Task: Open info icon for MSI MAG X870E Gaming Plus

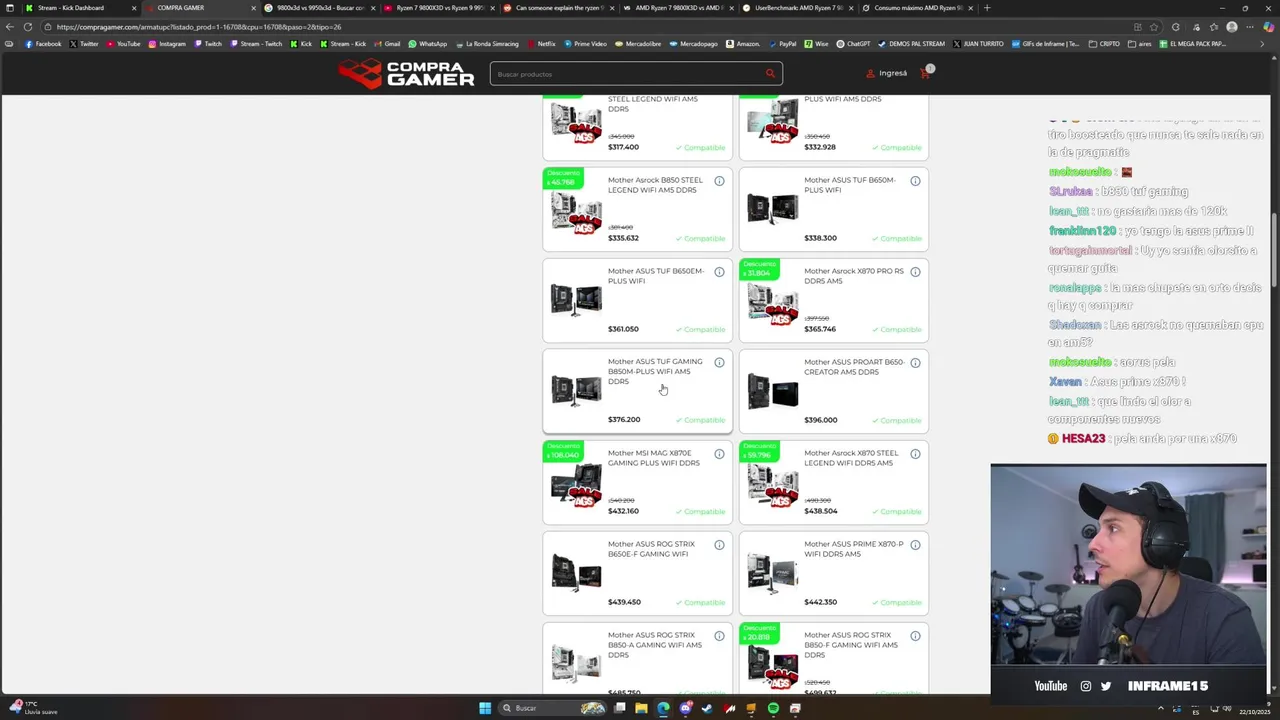Action: click(719, 454)
